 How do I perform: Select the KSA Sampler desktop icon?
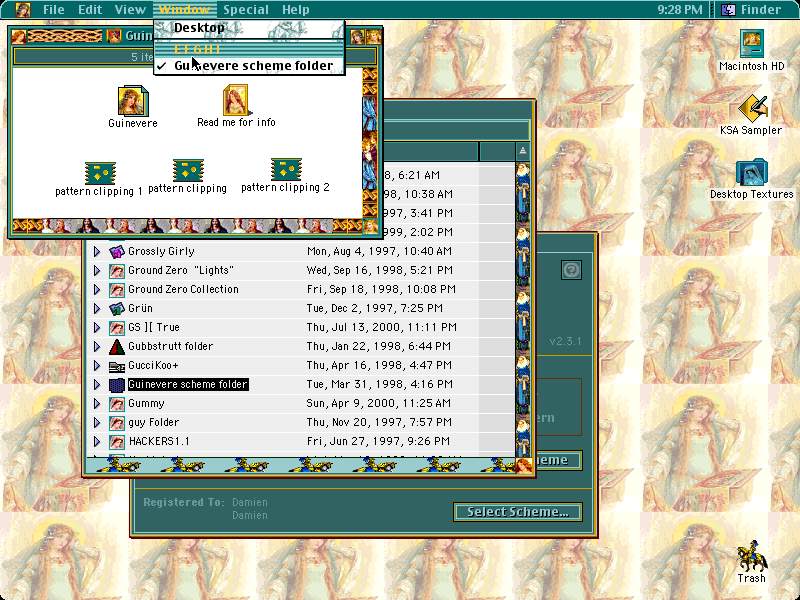point(752,108)
